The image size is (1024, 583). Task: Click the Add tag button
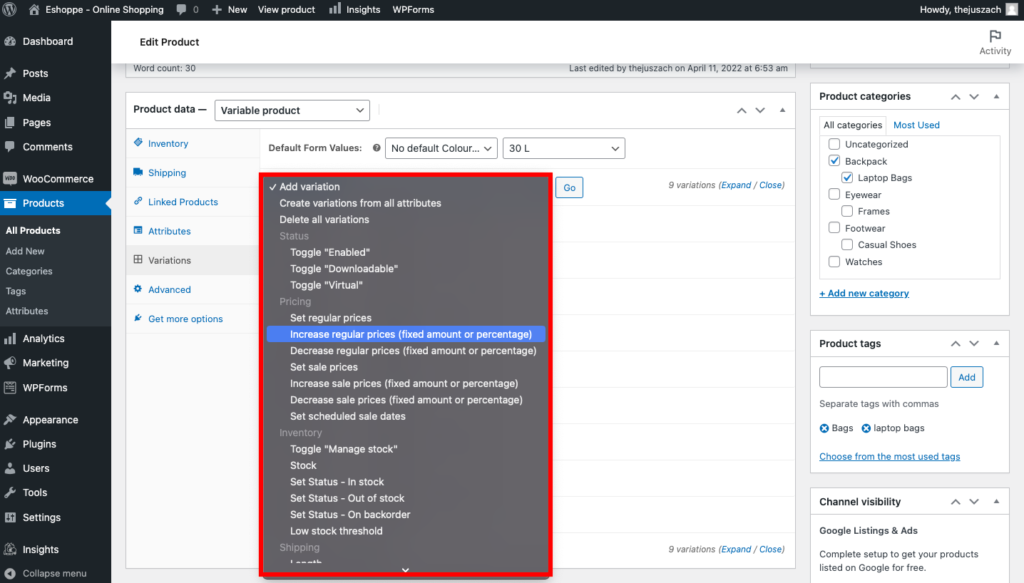coord(967,377)
